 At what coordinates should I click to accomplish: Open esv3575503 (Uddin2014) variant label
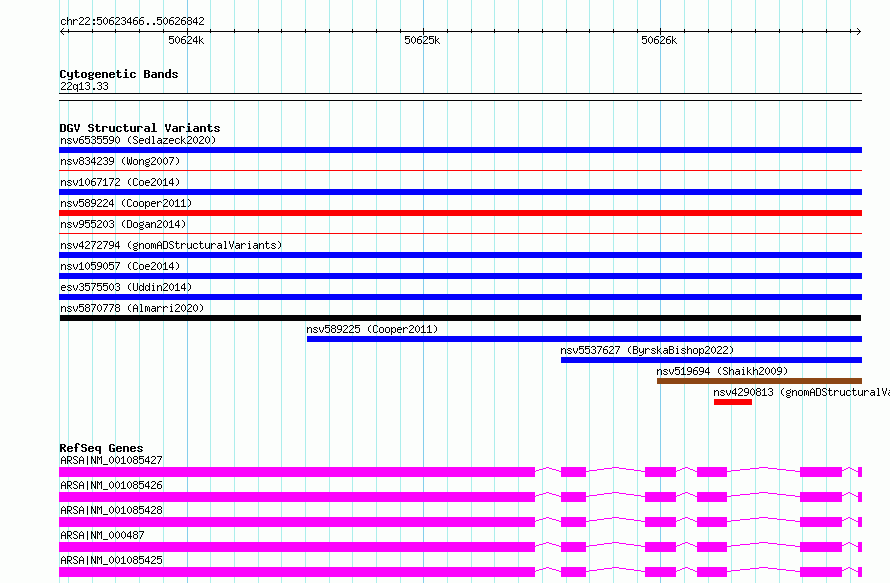coord(126,287)
